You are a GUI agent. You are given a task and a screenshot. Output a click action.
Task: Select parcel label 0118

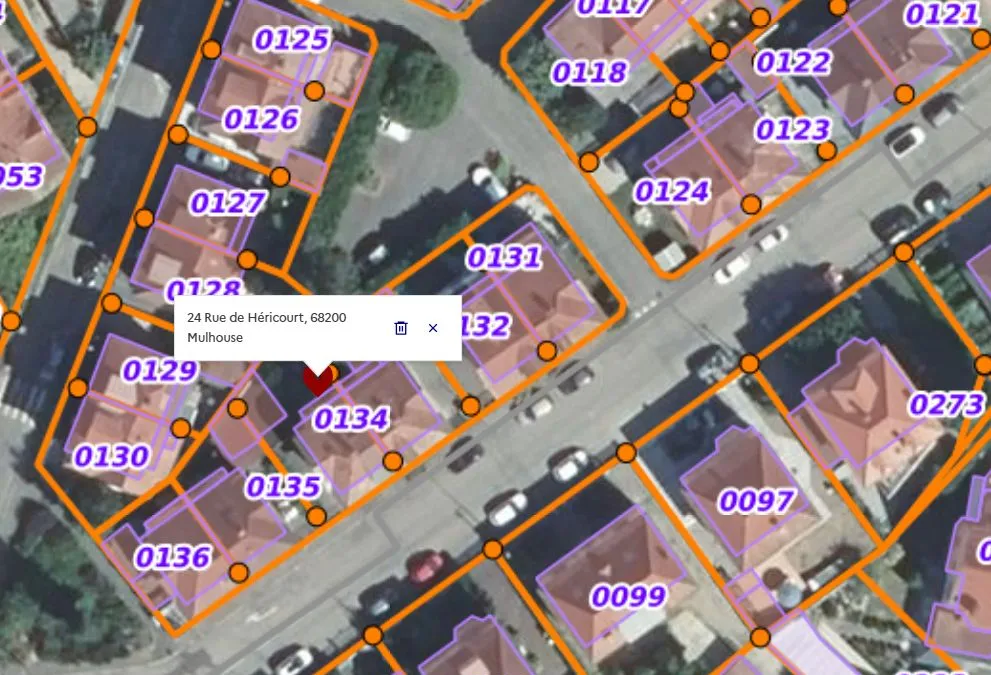590,72
